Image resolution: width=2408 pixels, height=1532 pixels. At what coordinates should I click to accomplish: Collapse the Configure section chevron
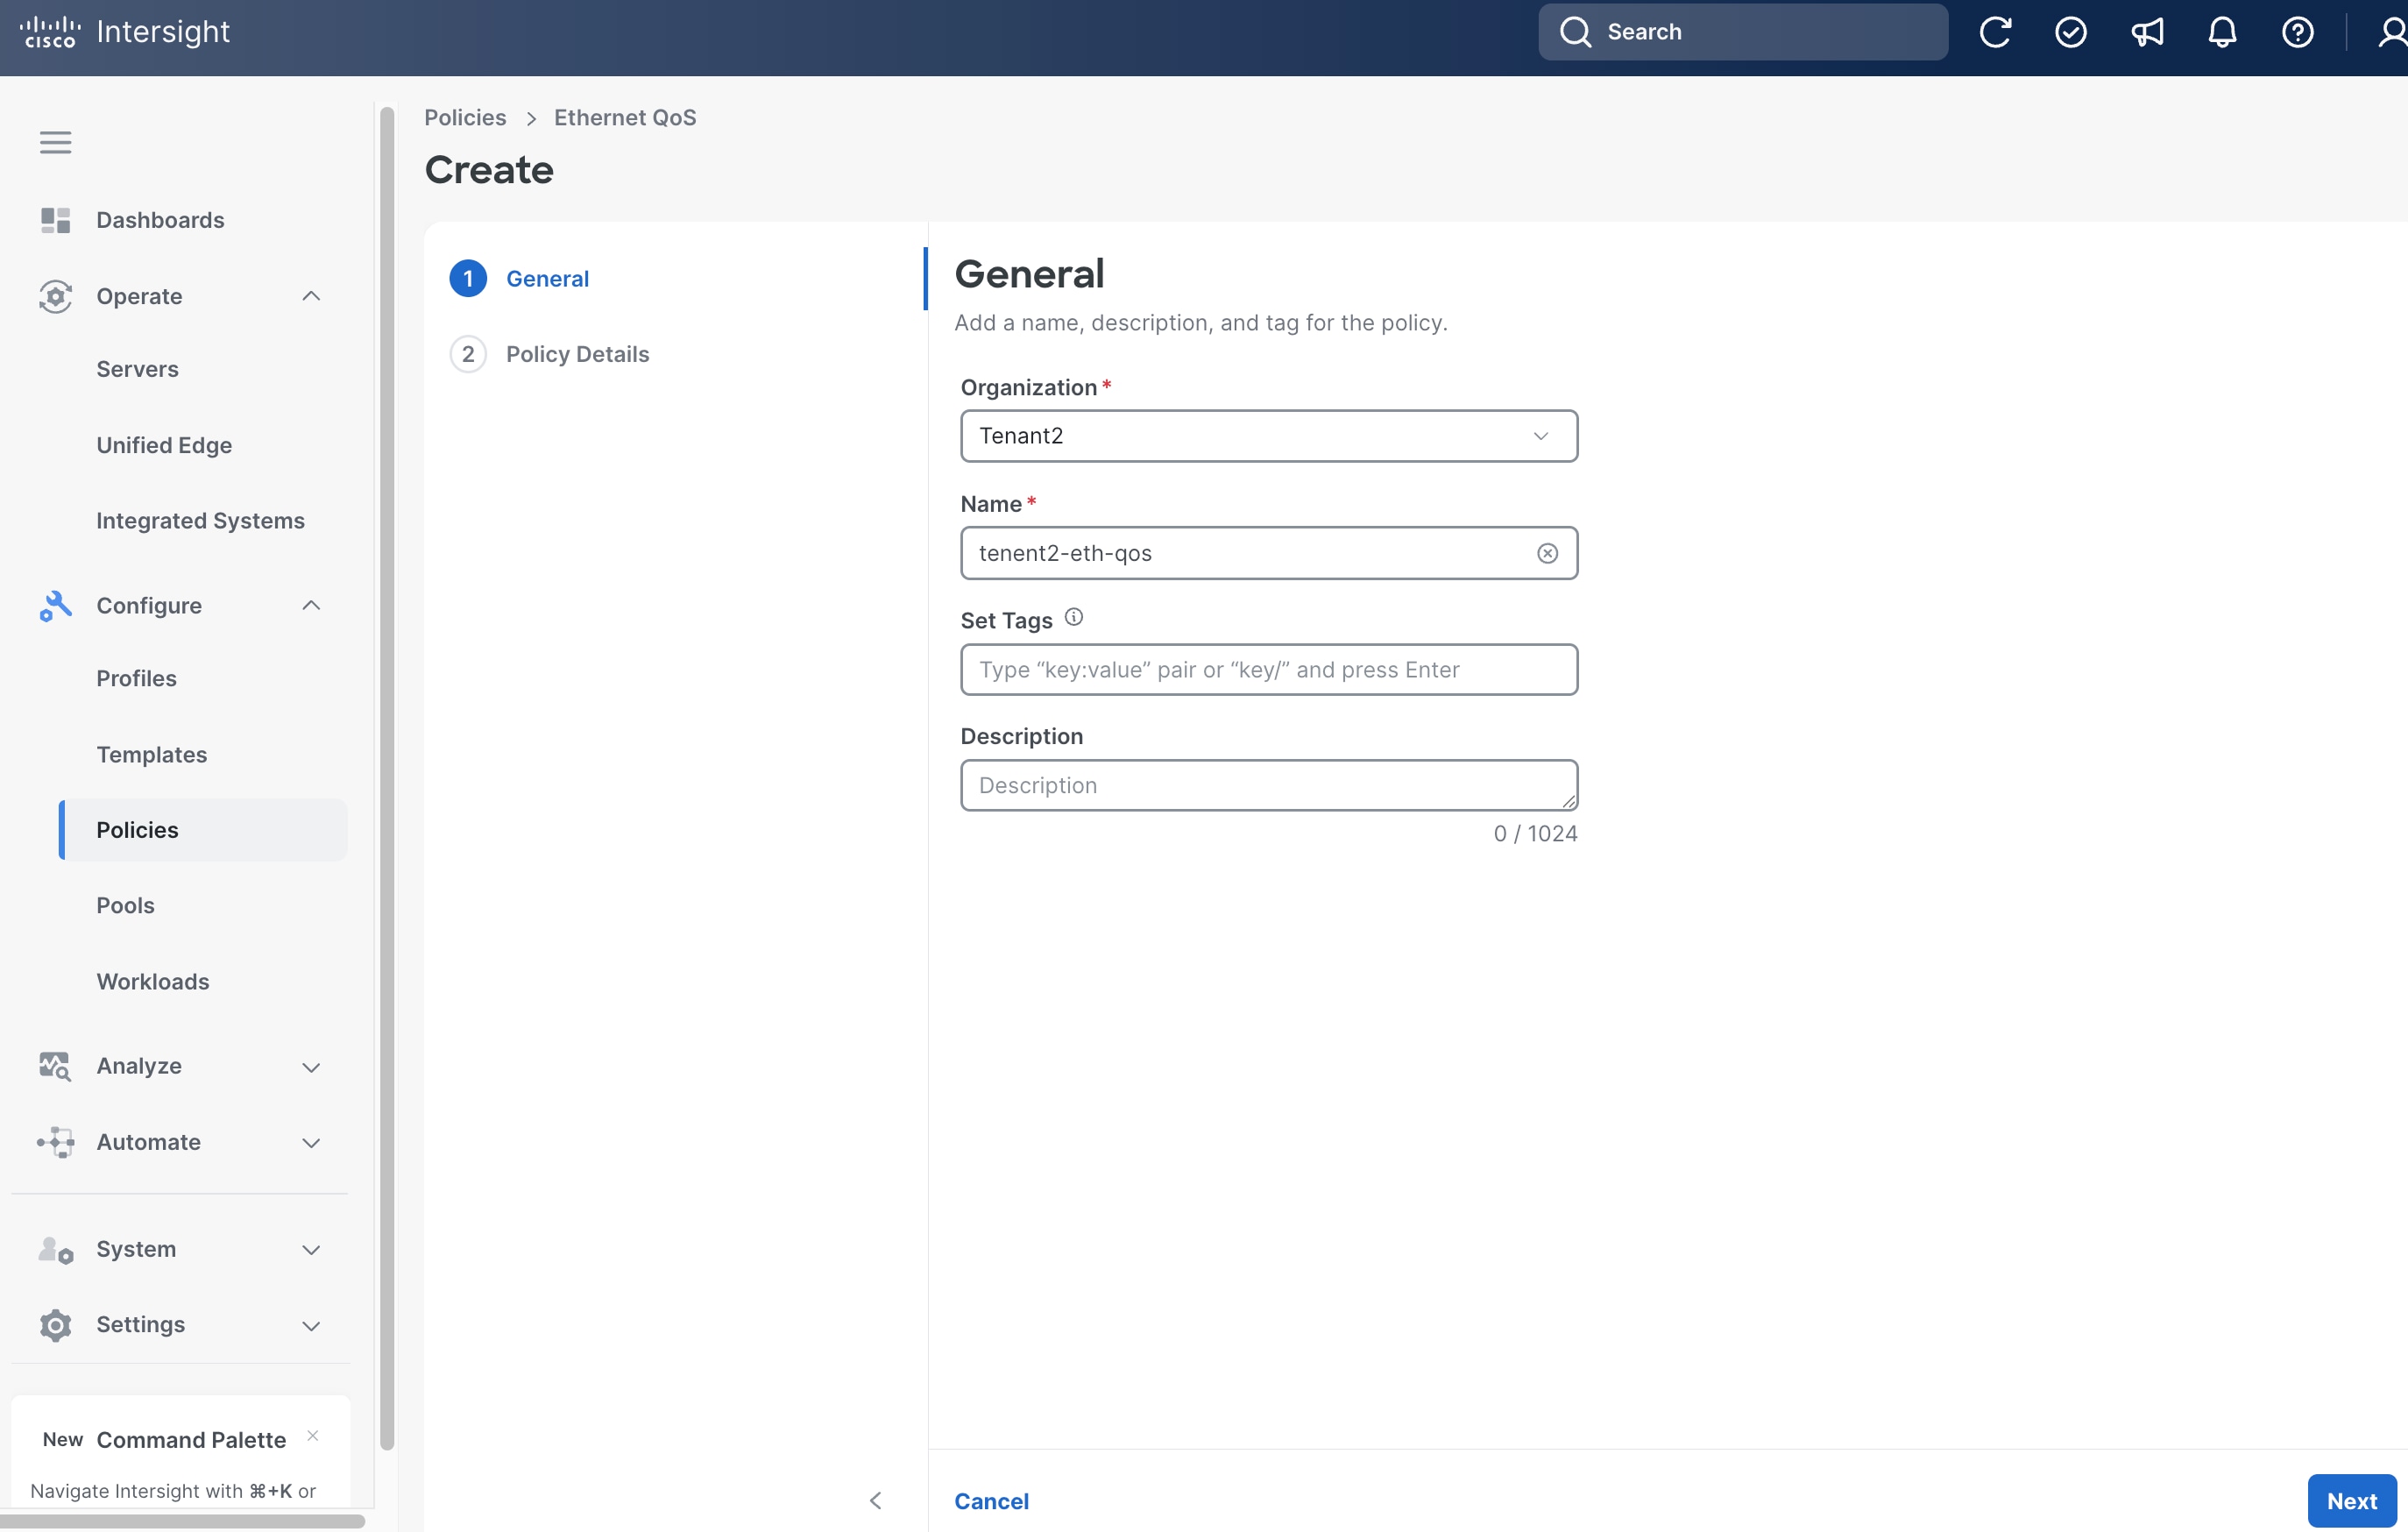[x=311, y=606]
